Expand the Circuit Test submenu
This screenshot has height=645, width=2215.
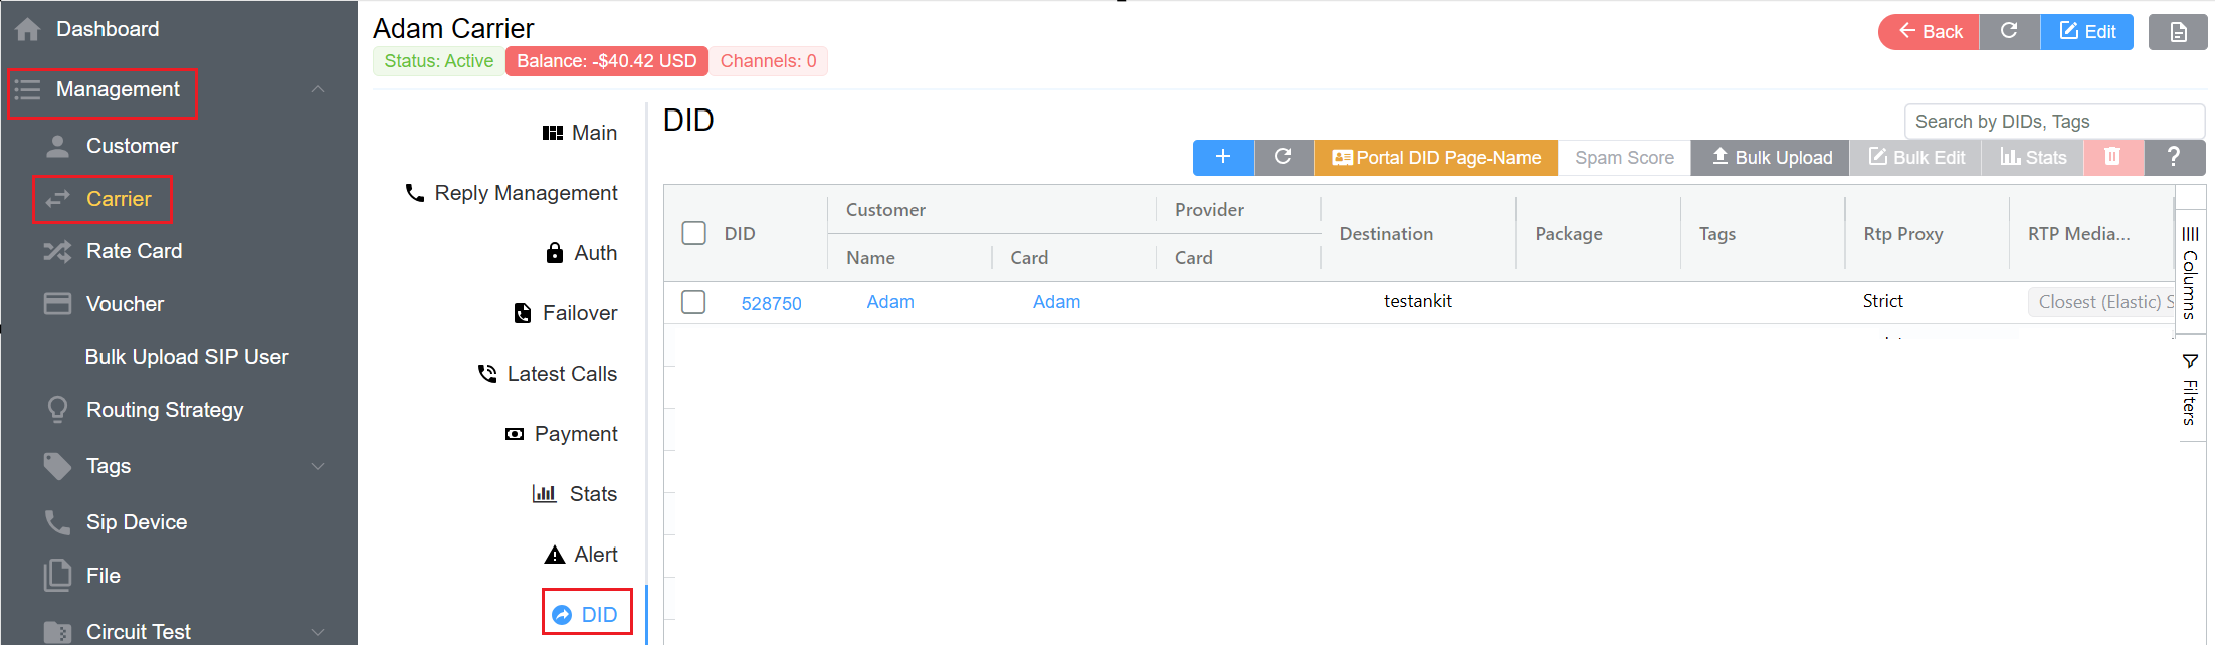318,632
